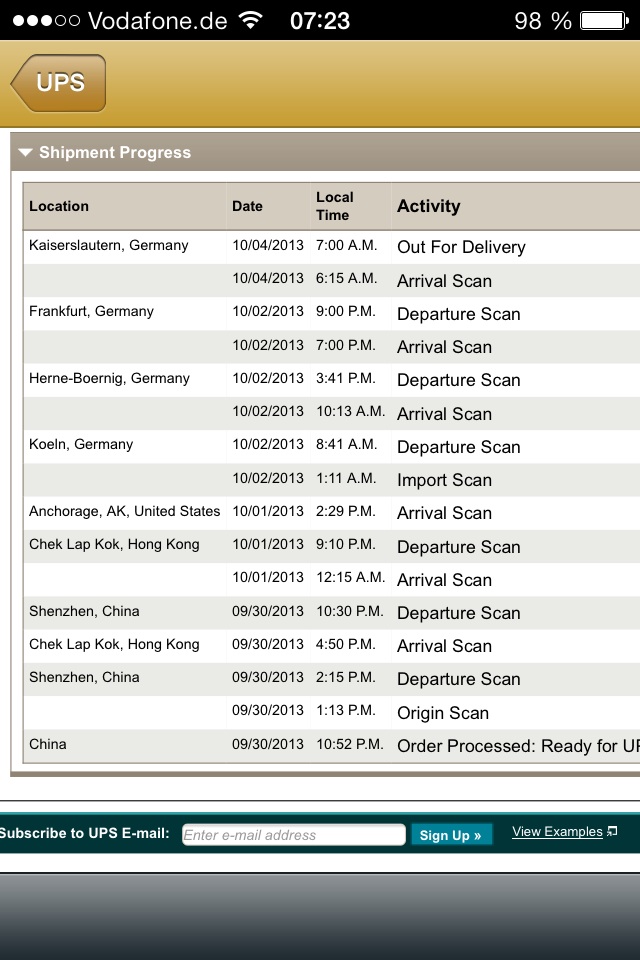This screenshot has width=640, height=960.
Task: Tap the Wi-Fi signal icon
Action: tap(251, 20)
